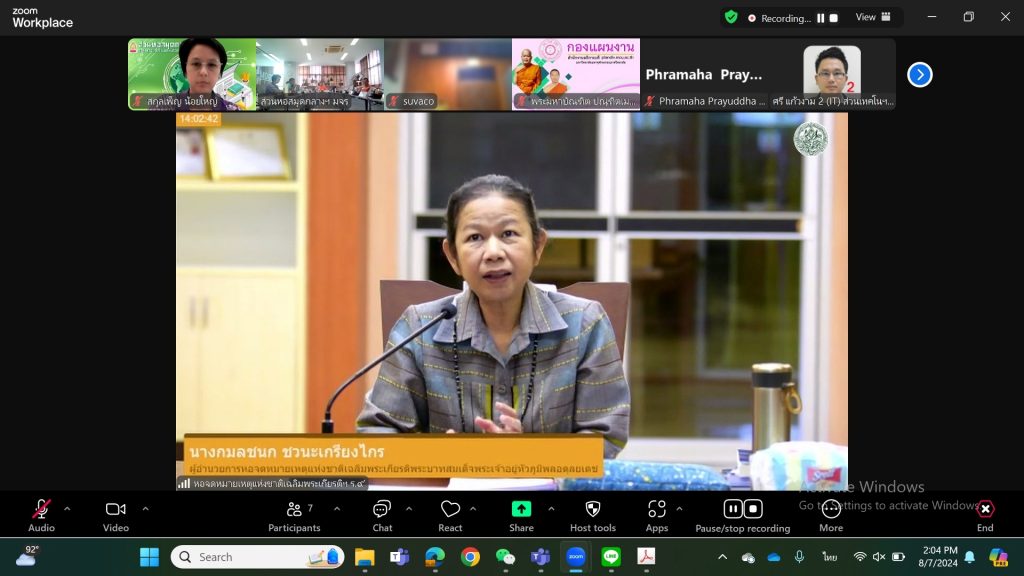Open volume control tray icon
Screen dimensions: 1024x576
[x=879, y=557]
